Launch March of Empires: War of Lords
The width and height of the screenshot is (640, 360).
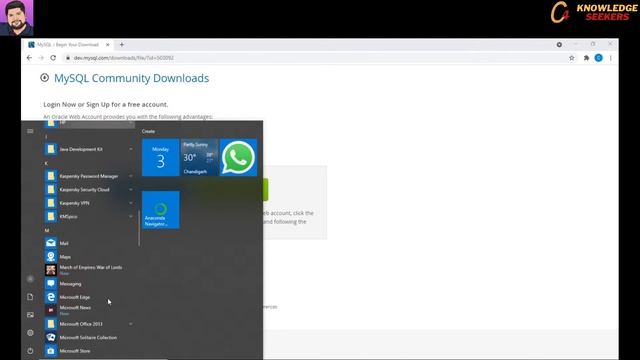pyautogui.click(x=89, y=270)
